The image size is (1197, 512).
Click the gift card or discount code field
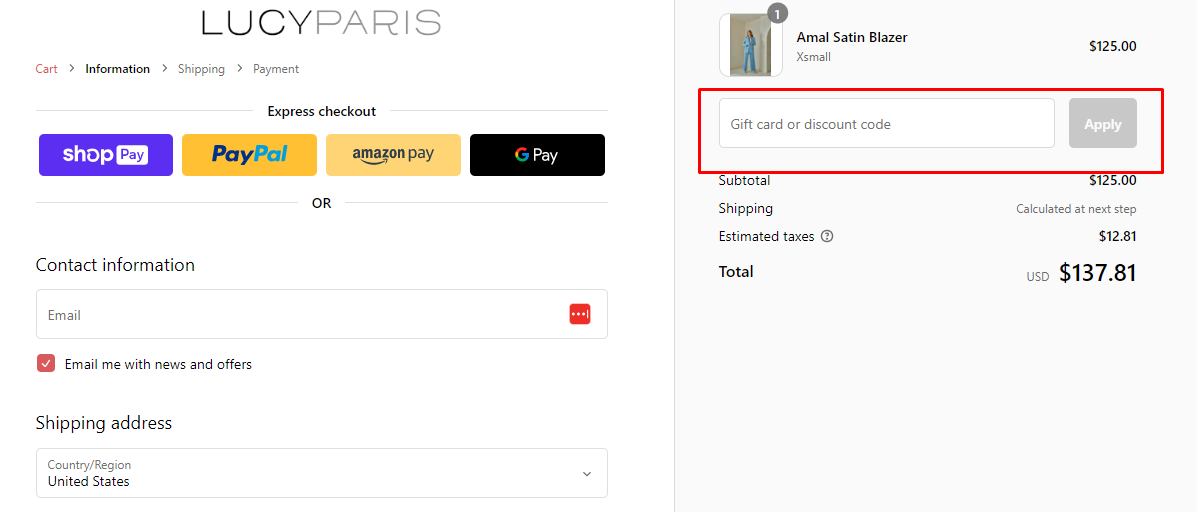[887, 123]
